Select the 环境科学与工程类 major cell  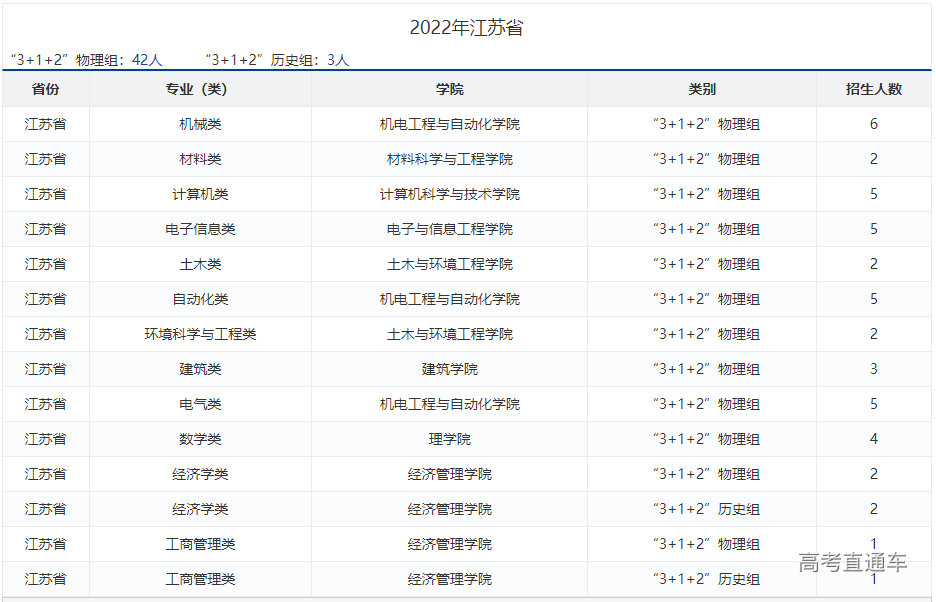coord(200,334)
